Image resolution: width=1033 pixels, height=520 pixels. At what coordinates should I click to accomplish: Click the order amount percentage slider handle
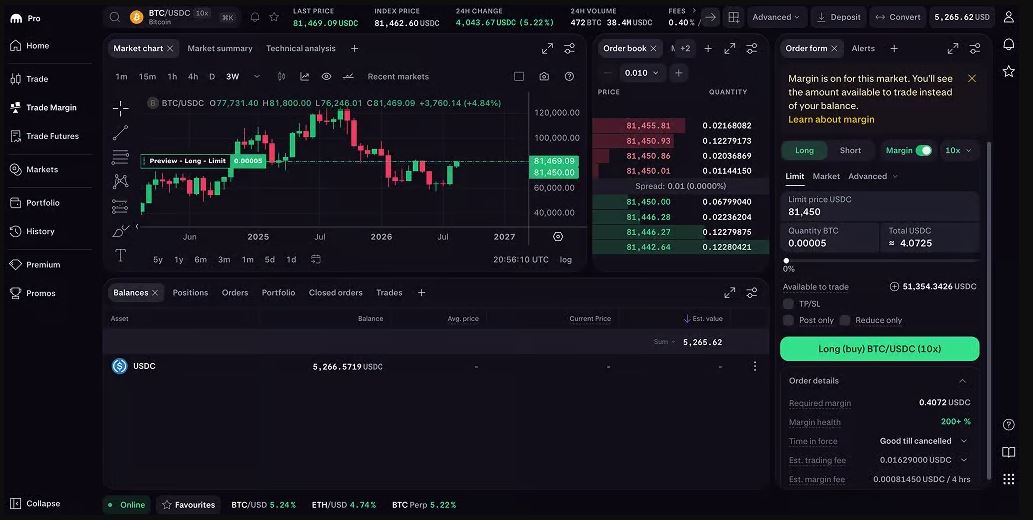click(x=786, y=261)
